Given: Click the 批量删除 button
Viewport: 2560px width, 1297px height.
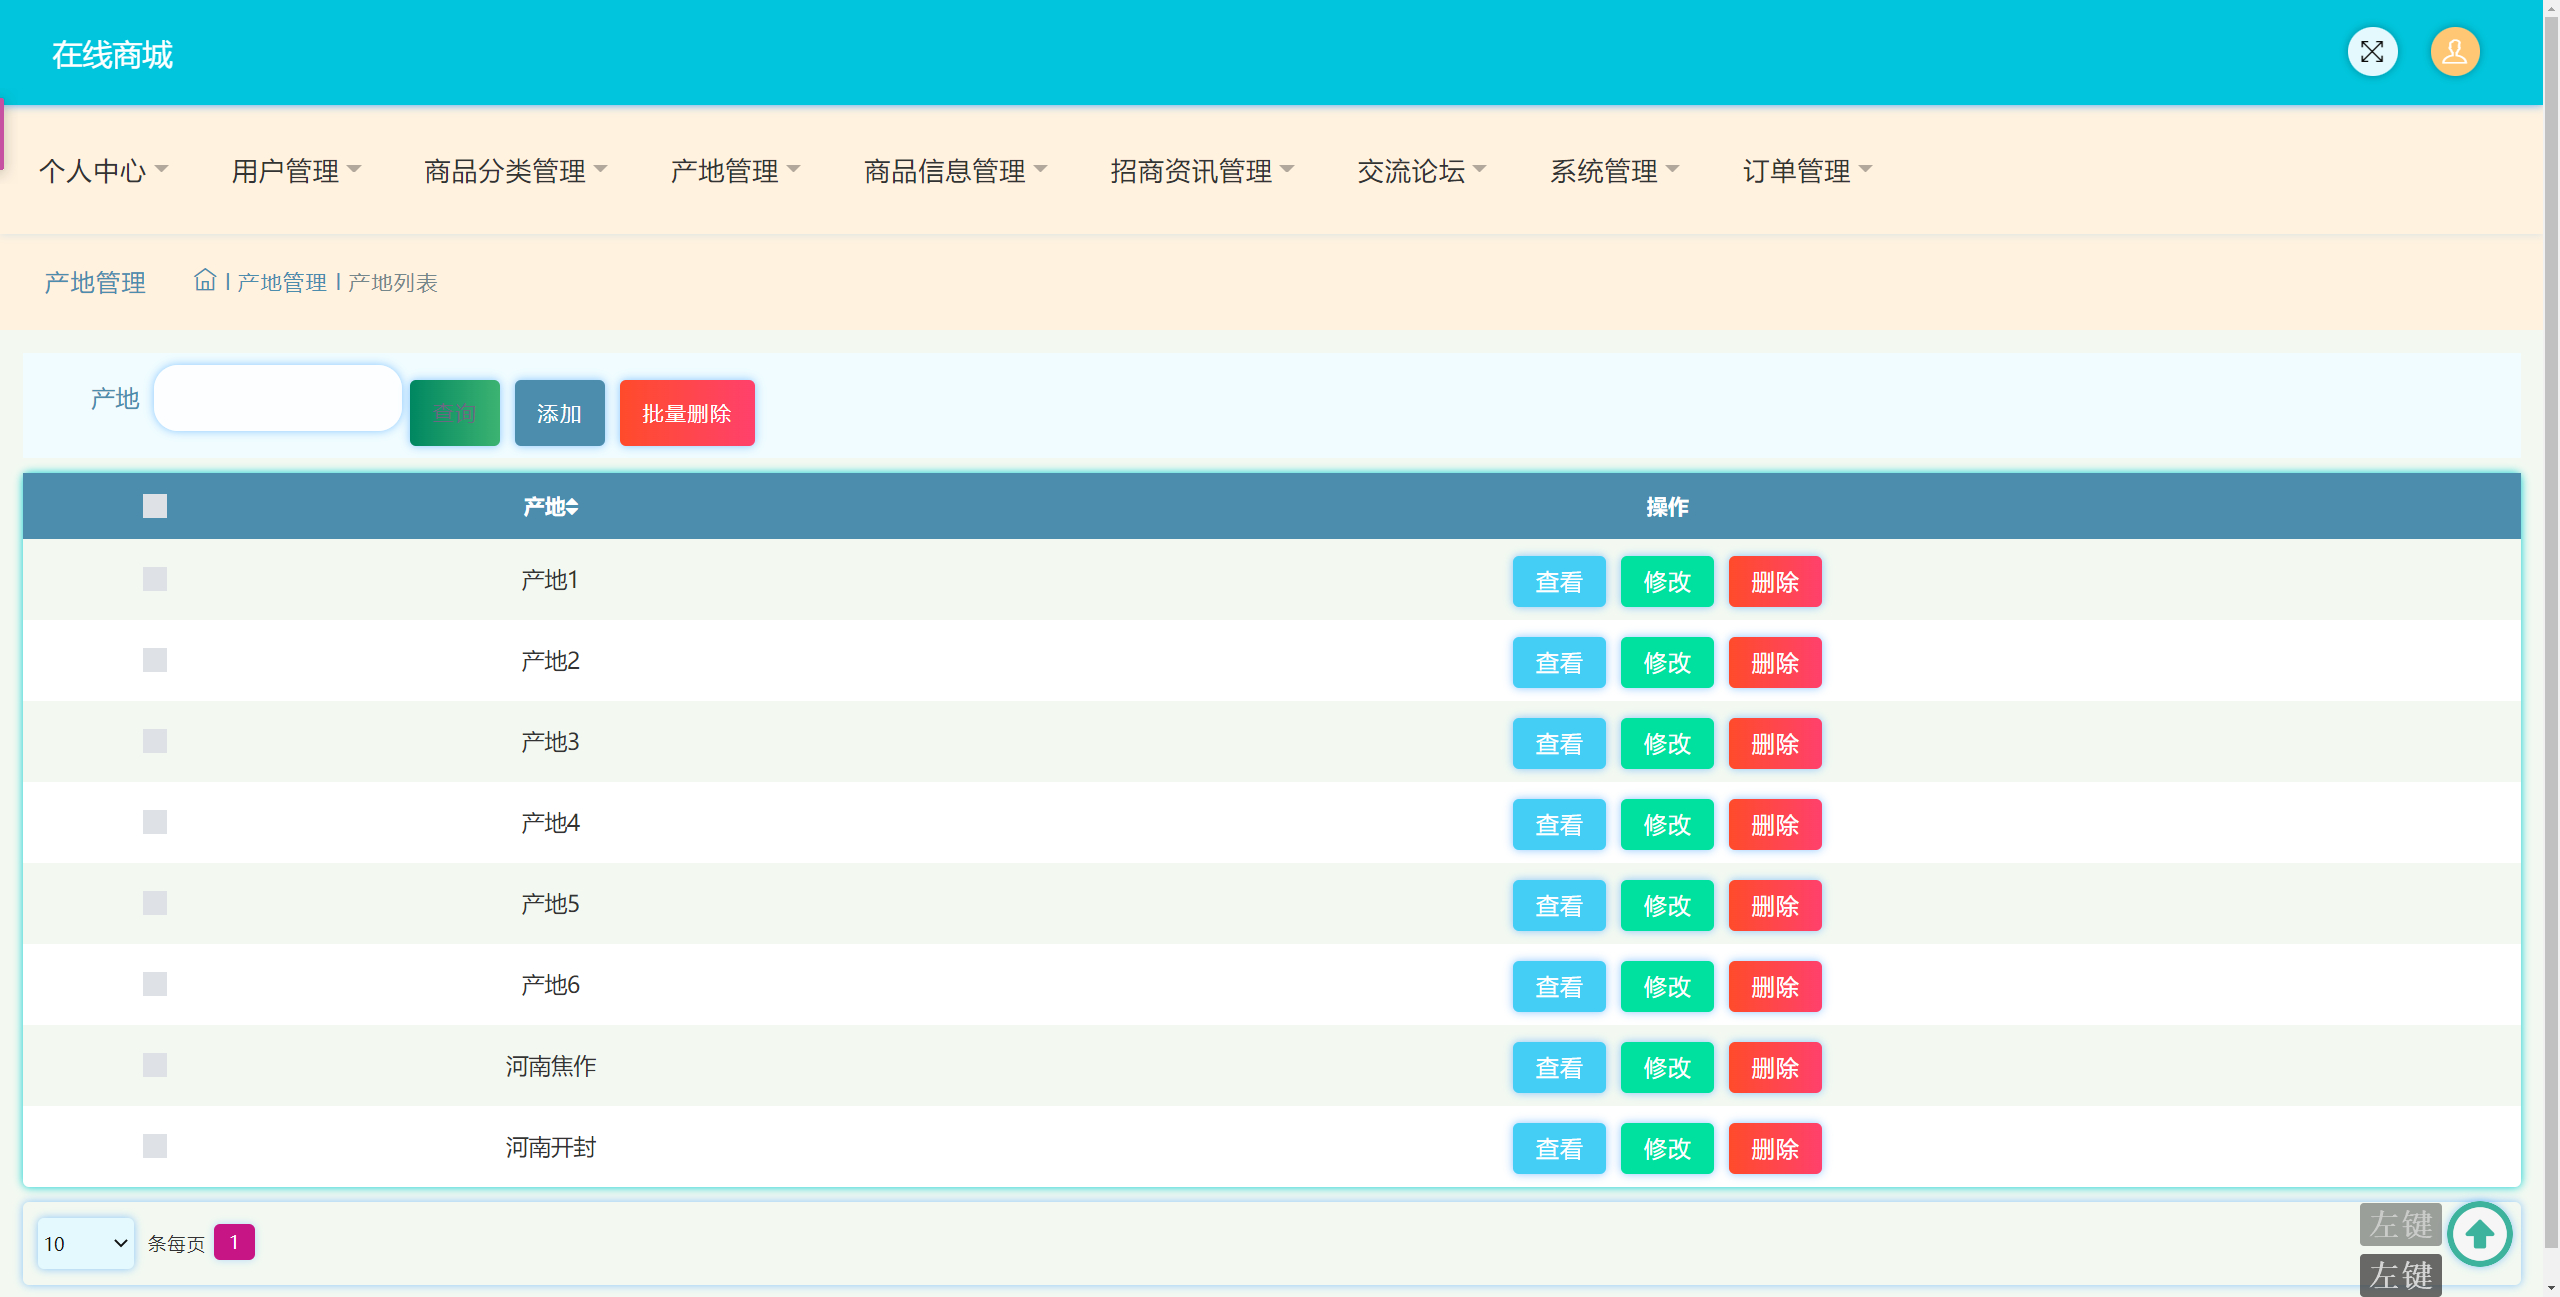Looking at the screenshot, I should coord(686,412).
